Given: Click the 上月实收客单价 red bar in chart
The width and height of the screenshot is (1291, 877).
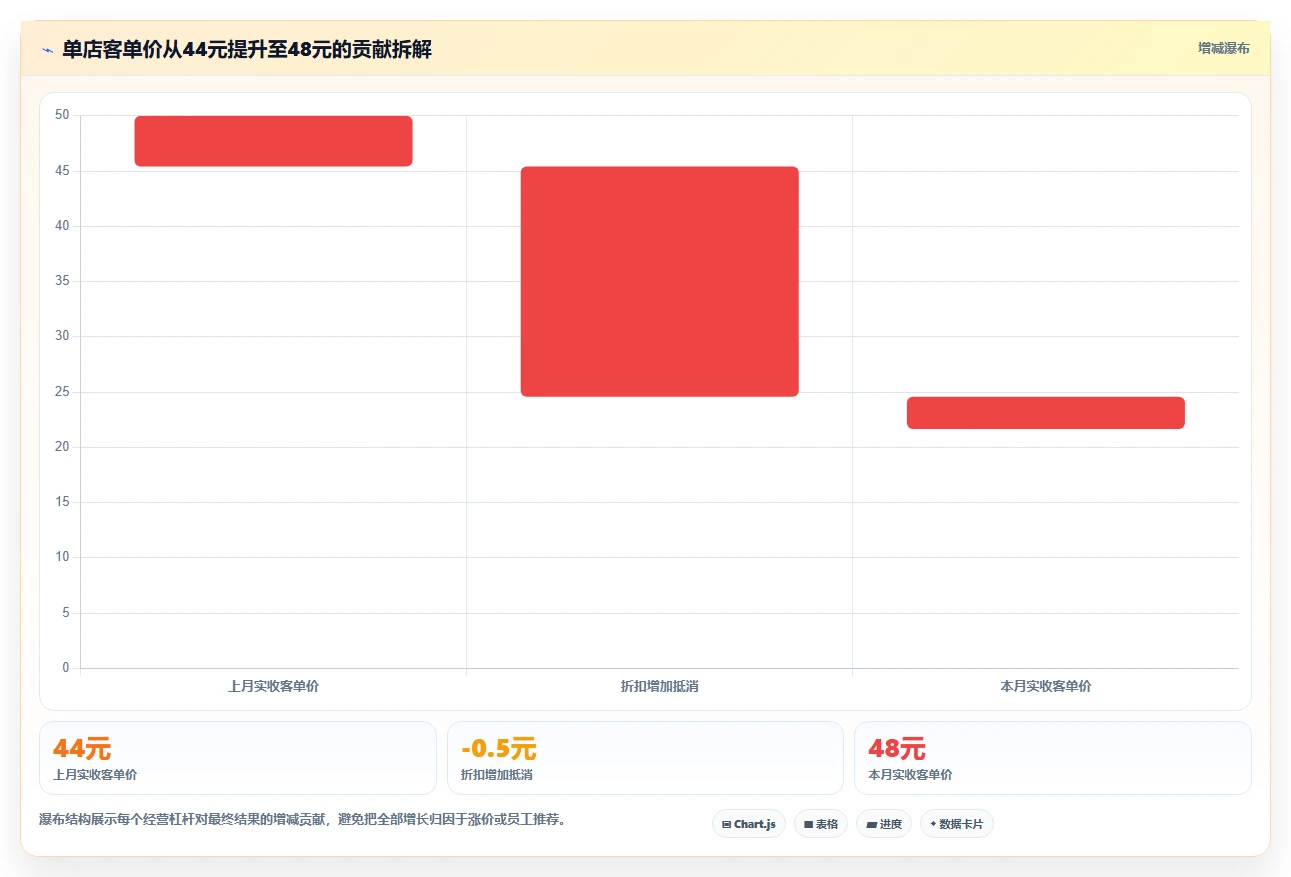Looking at the screenshot, I should click(x=273, y=141).
